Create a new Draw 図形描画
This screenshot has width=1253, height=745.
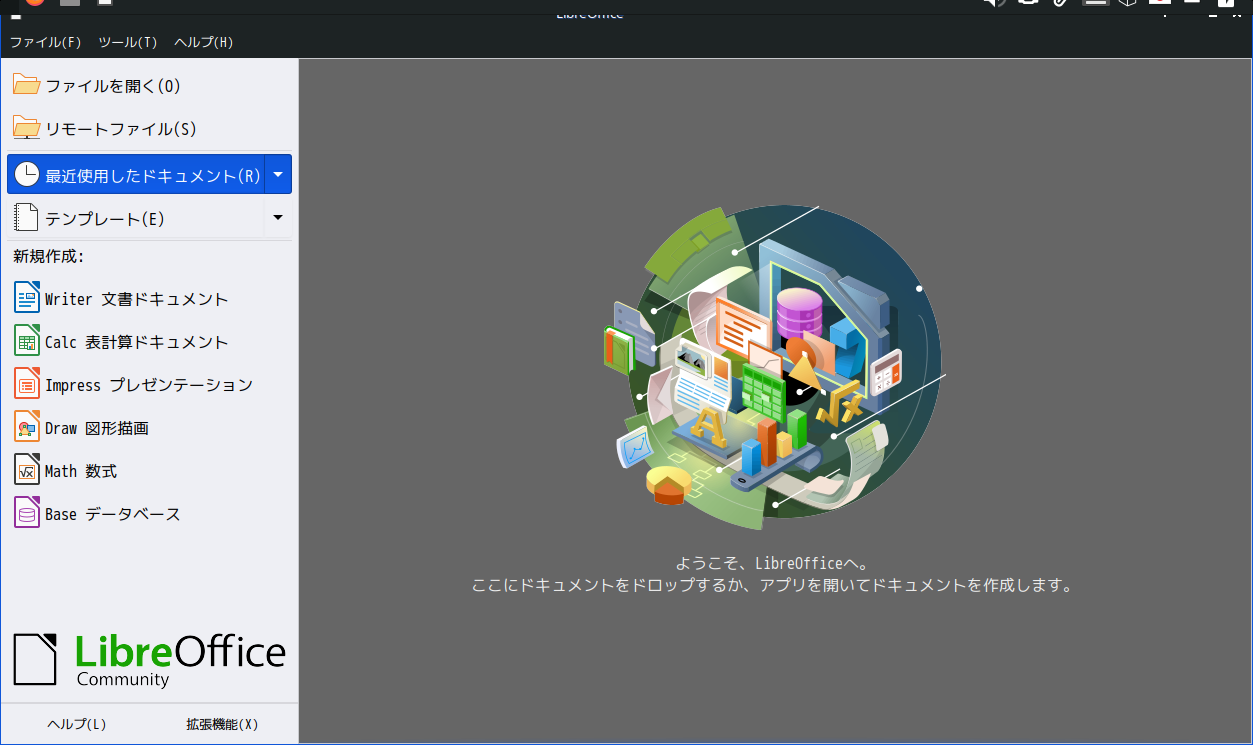click(x=81, y=428)
